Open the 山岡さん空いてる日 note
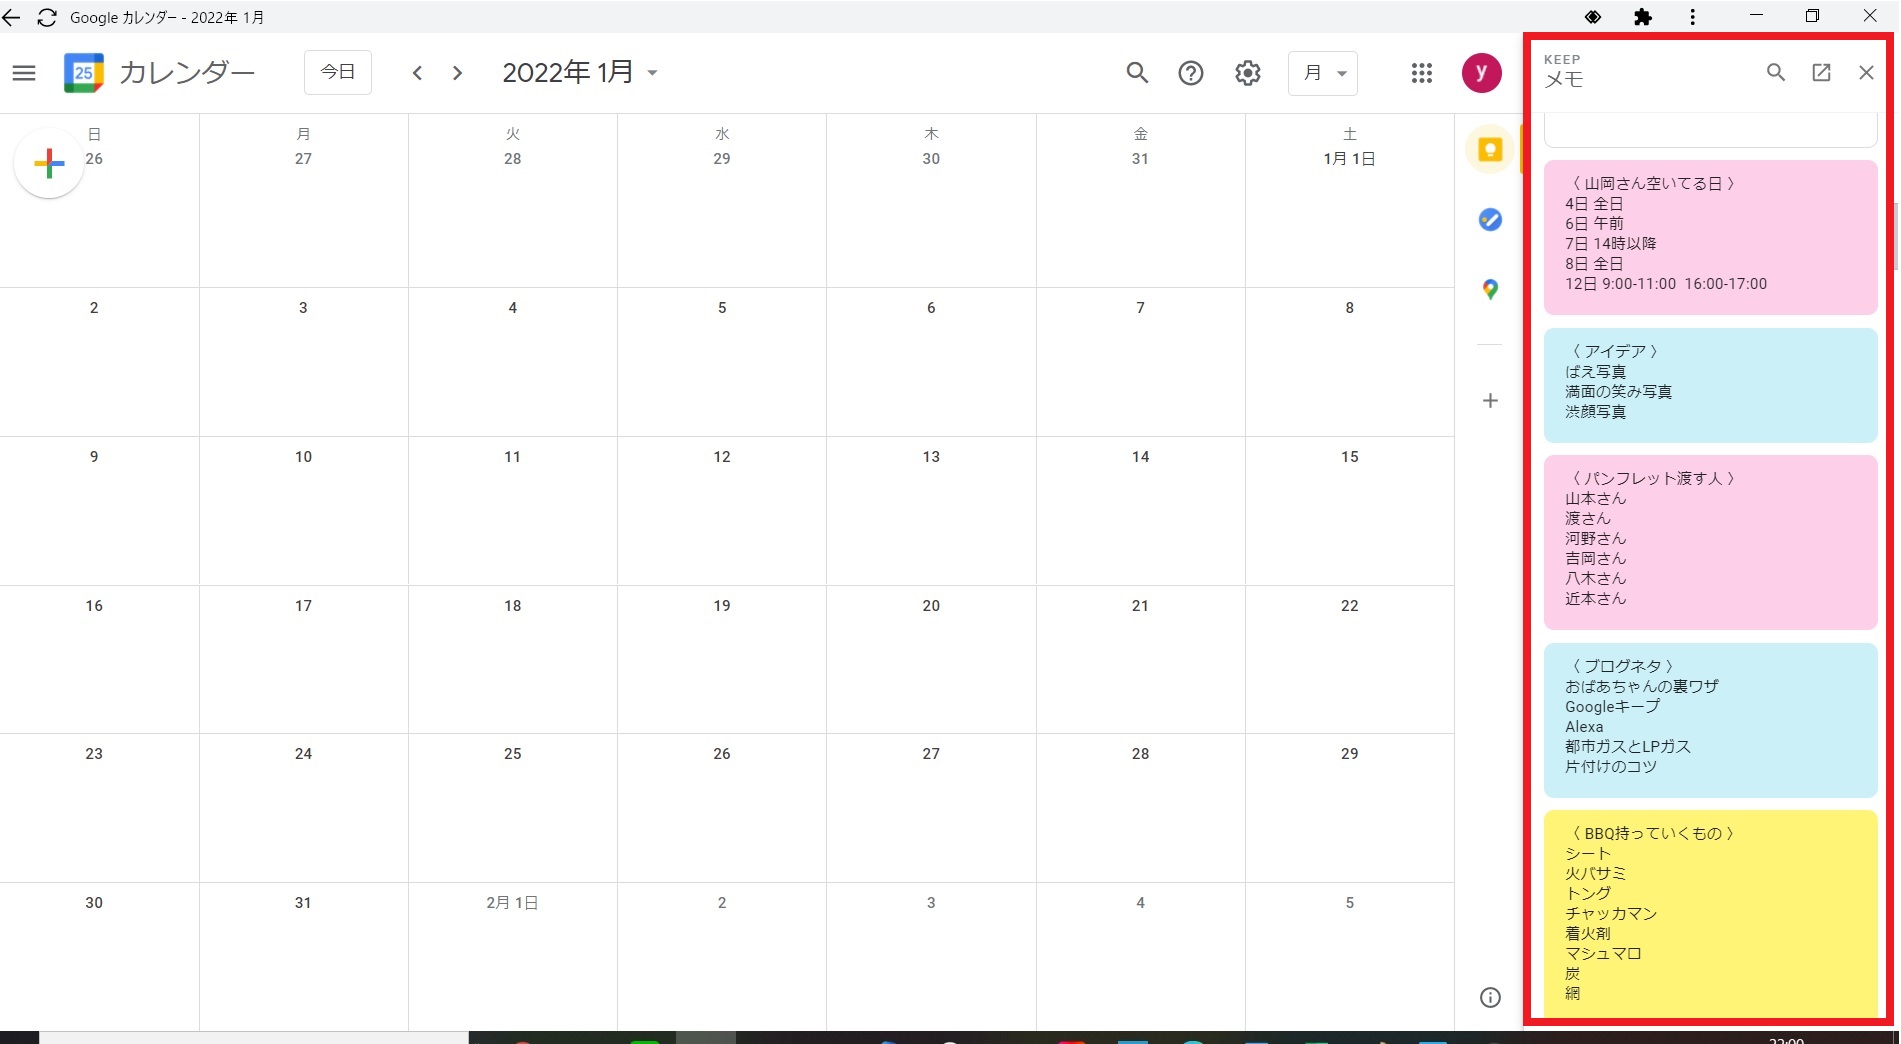1901x1044 pixels. 1710,238
